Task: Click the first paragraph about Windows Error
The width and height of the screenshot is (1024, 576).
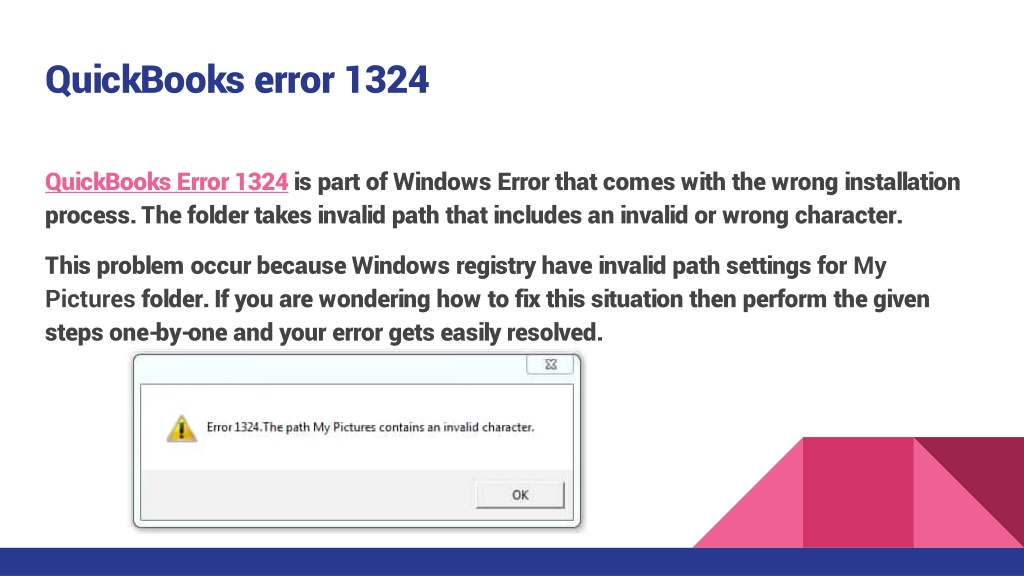Action: (502, 199)
